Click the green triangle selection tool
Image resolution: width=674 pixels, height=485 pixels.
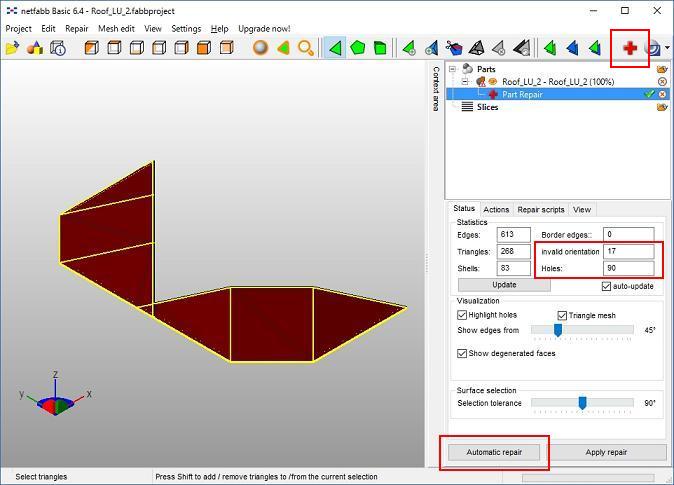tap(335, 47)
